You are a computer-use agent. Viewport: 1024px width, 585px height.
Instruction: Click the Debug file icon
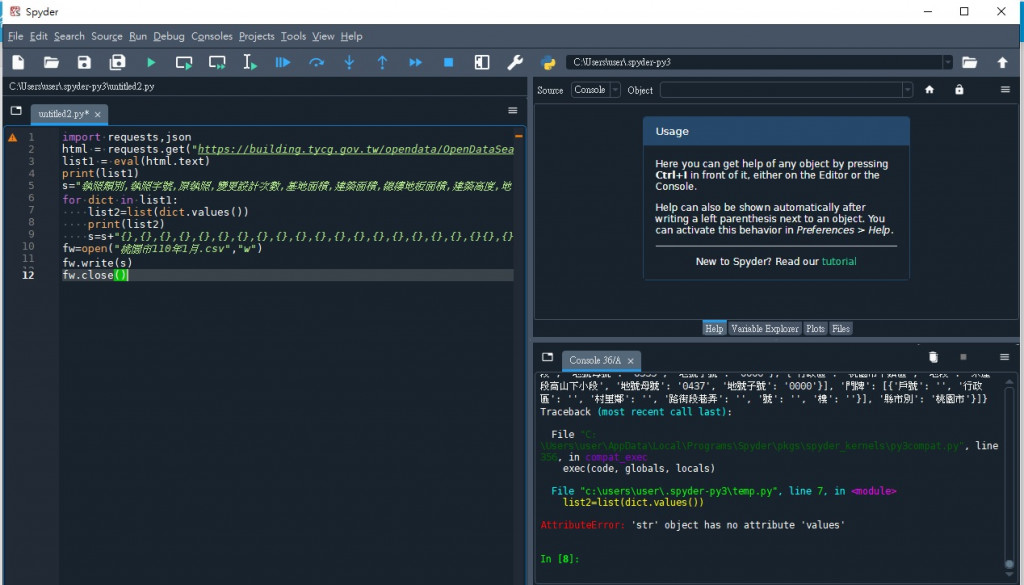[x=283, y=62]
